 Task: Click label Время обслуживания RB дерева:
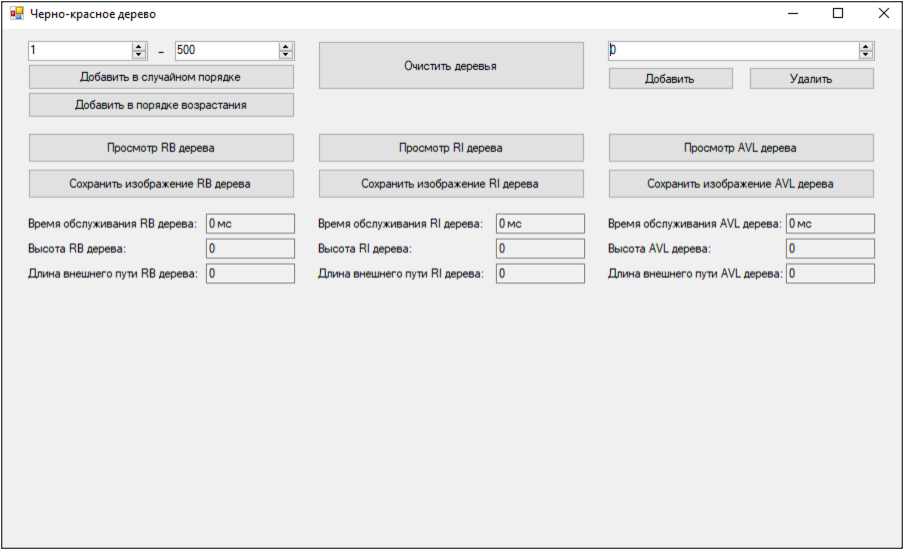pos(112,224)
